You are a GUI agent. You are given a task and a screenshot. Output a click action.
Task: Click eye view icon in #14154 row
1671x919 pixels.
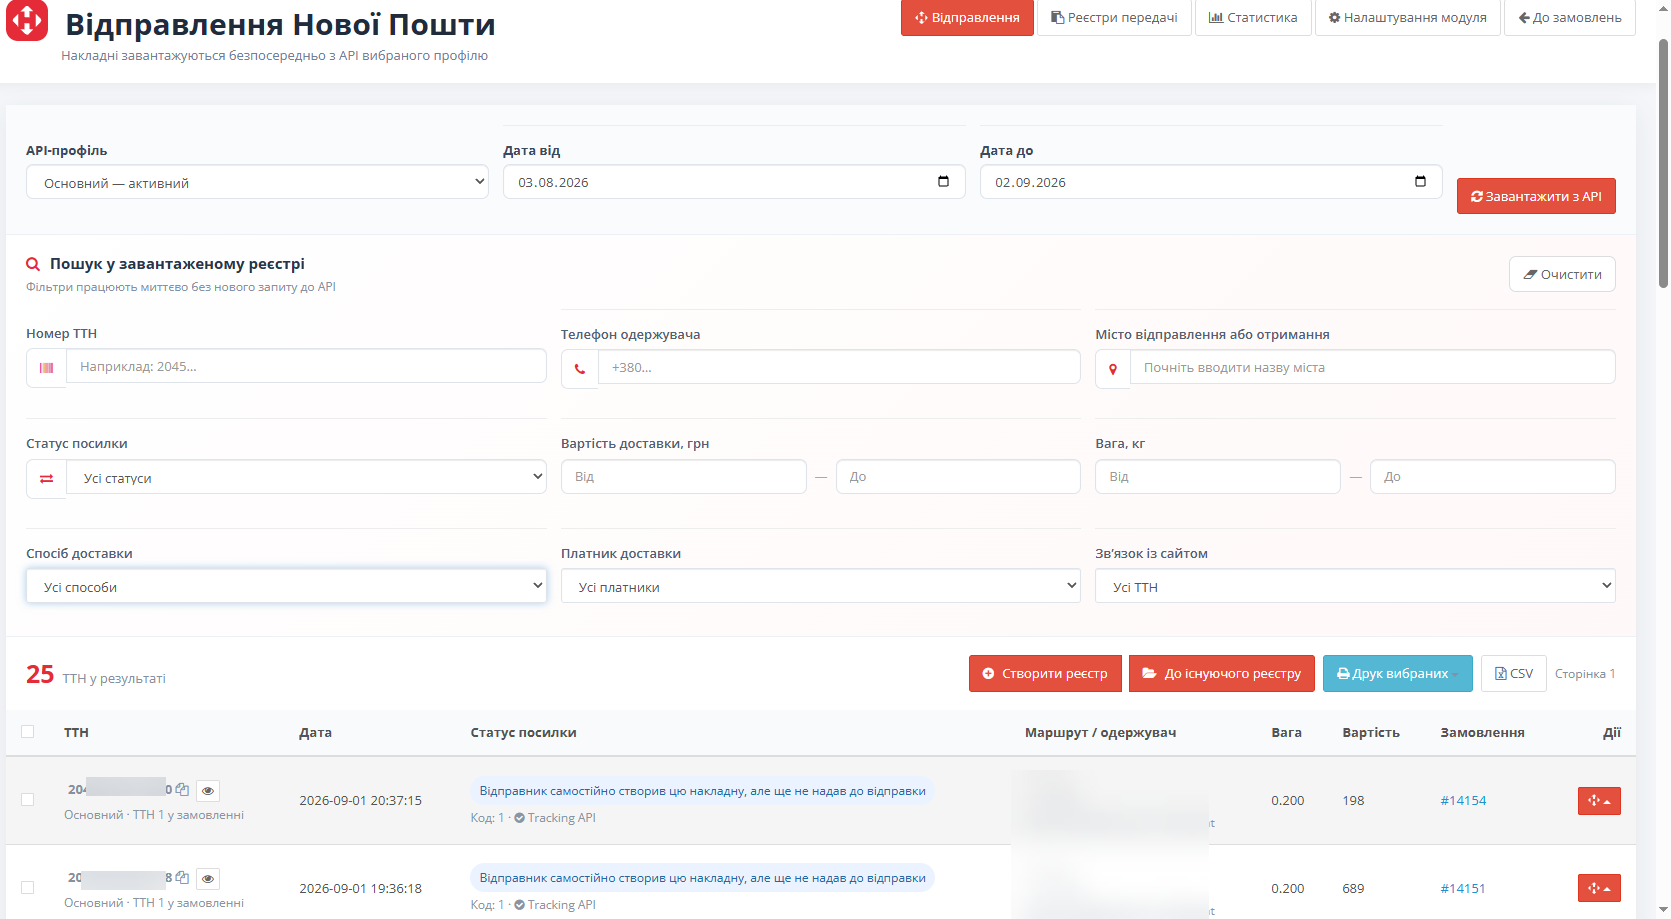point(208,791)
